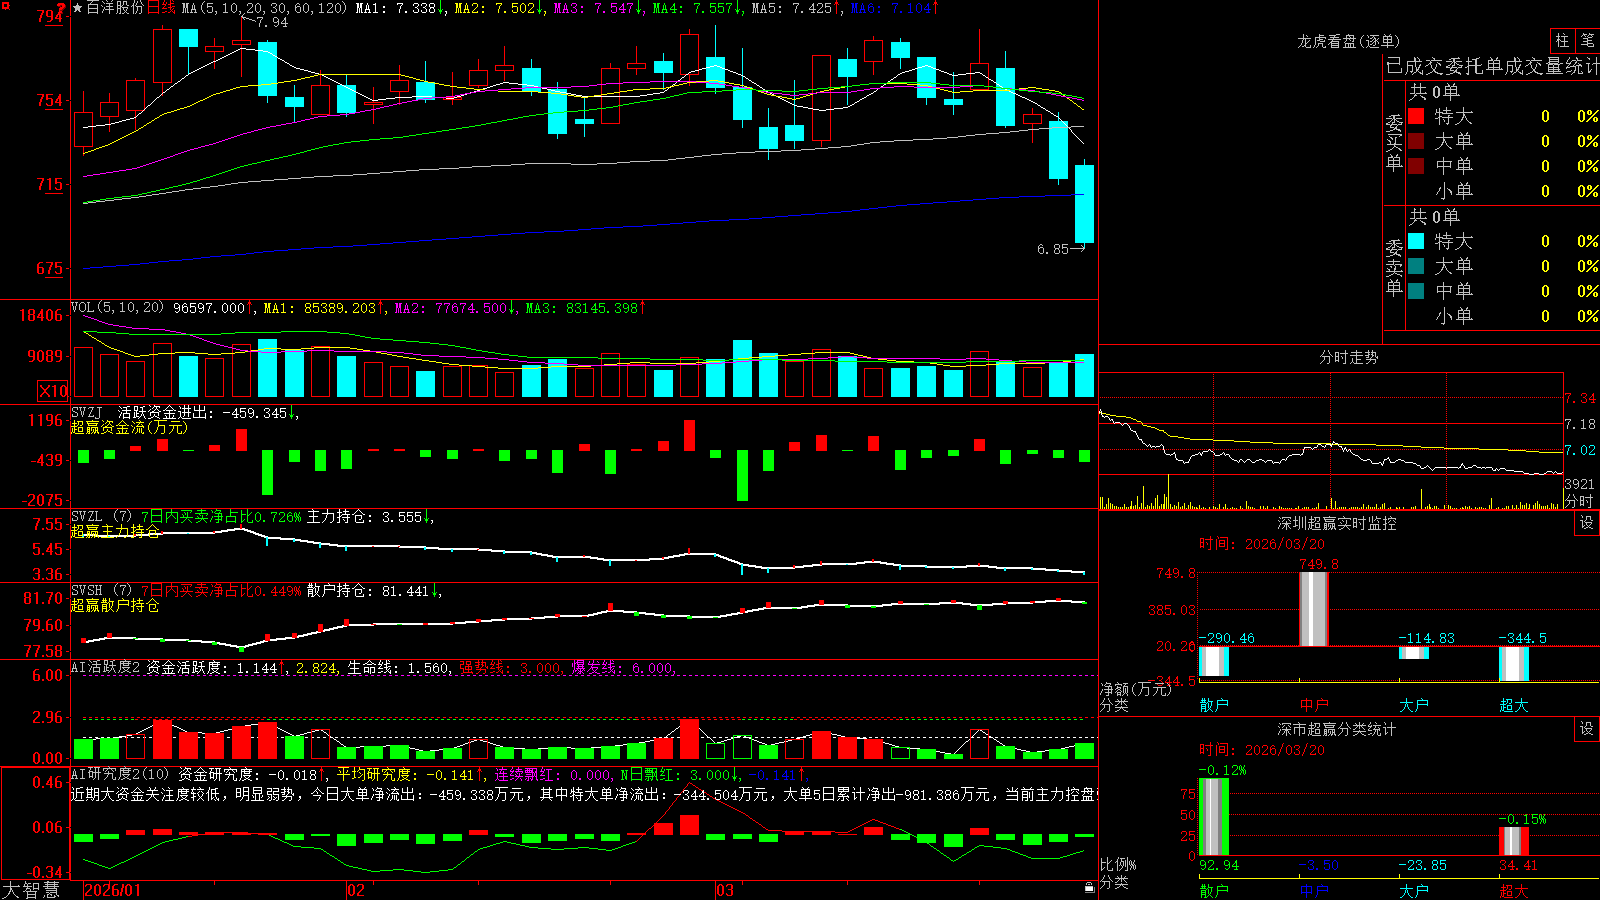Click the 749.8 中户 bar in 实时监控
The width and height of the screenshot is (1600, 900).
(1314, 609)
